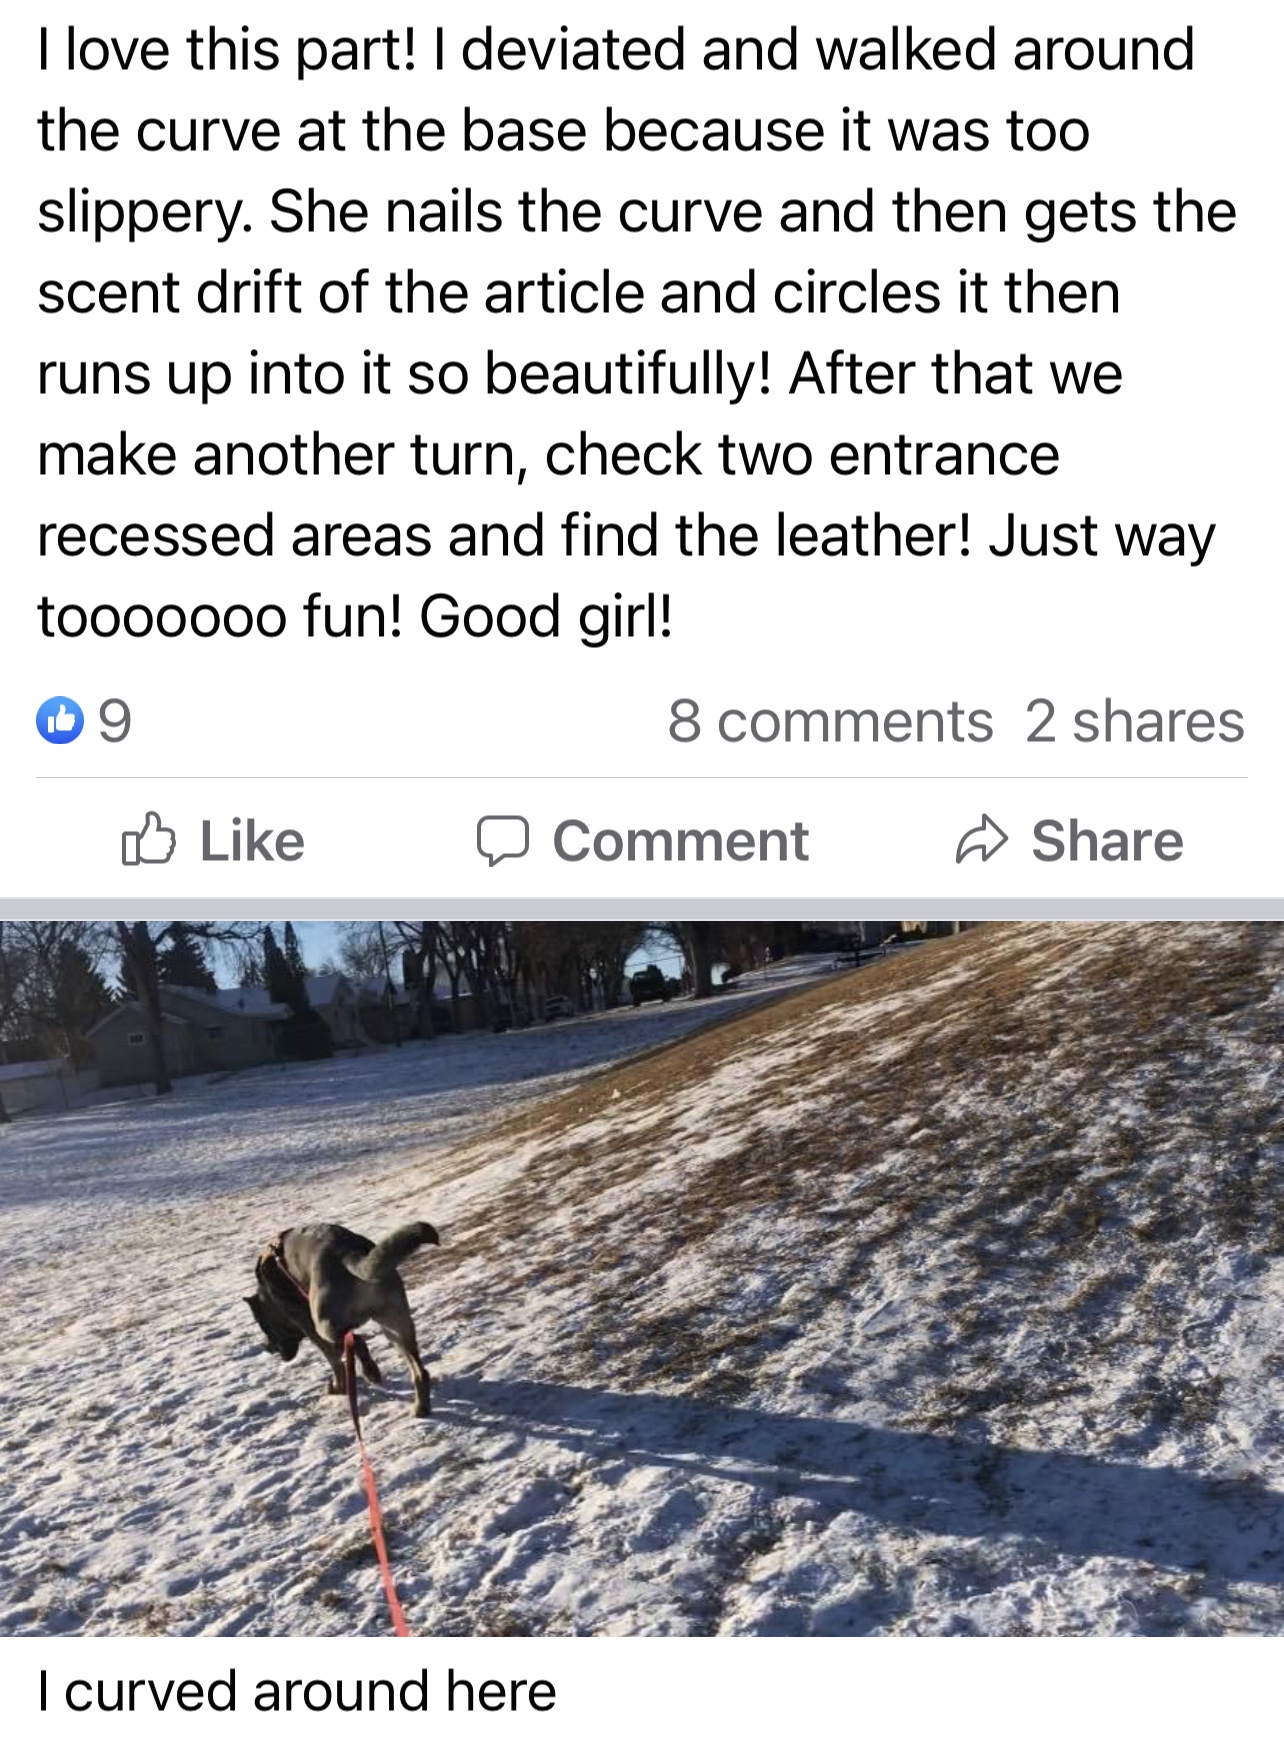Tap the gray divider bar above the photo

click(x=642, y=909)
